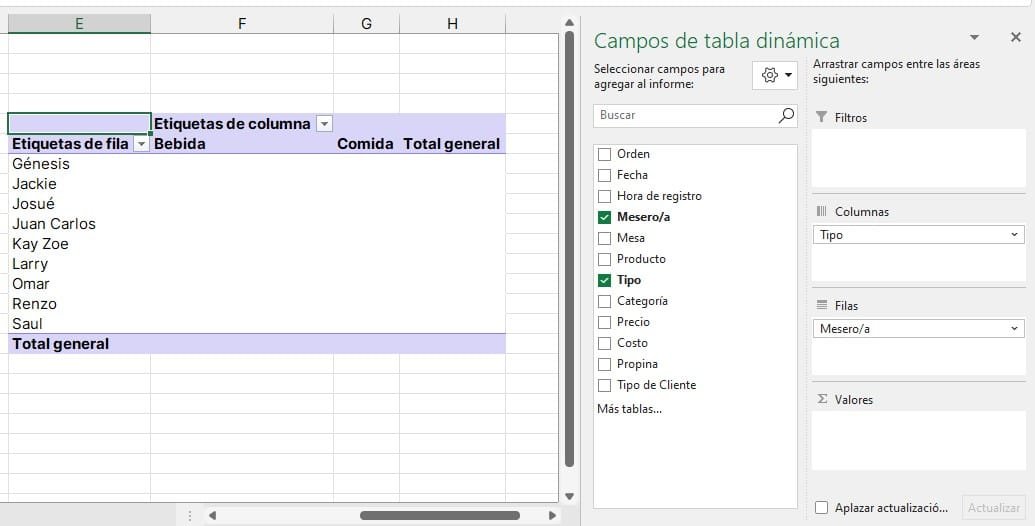Enable the Aplazar actualización checkbox
This screenshot has width=1035, height=526.
click(821, 508)
